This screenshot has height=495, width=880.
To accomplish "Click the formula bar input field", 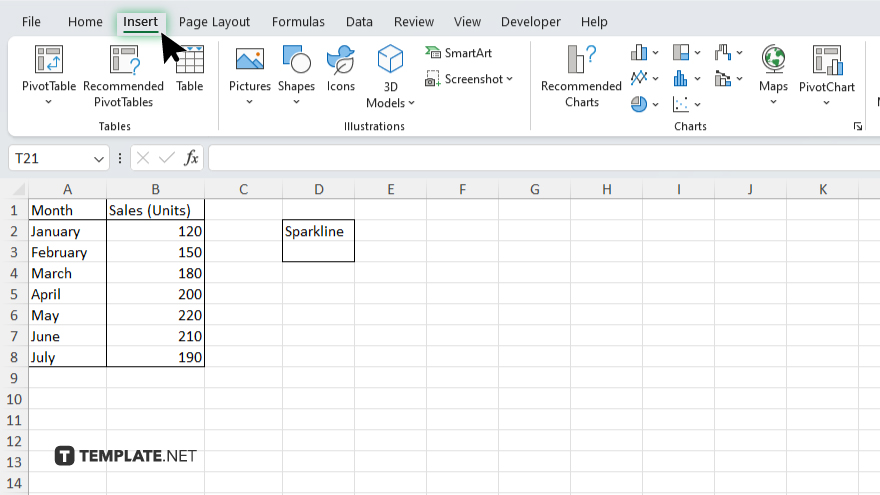I will (x=540, y=158).
